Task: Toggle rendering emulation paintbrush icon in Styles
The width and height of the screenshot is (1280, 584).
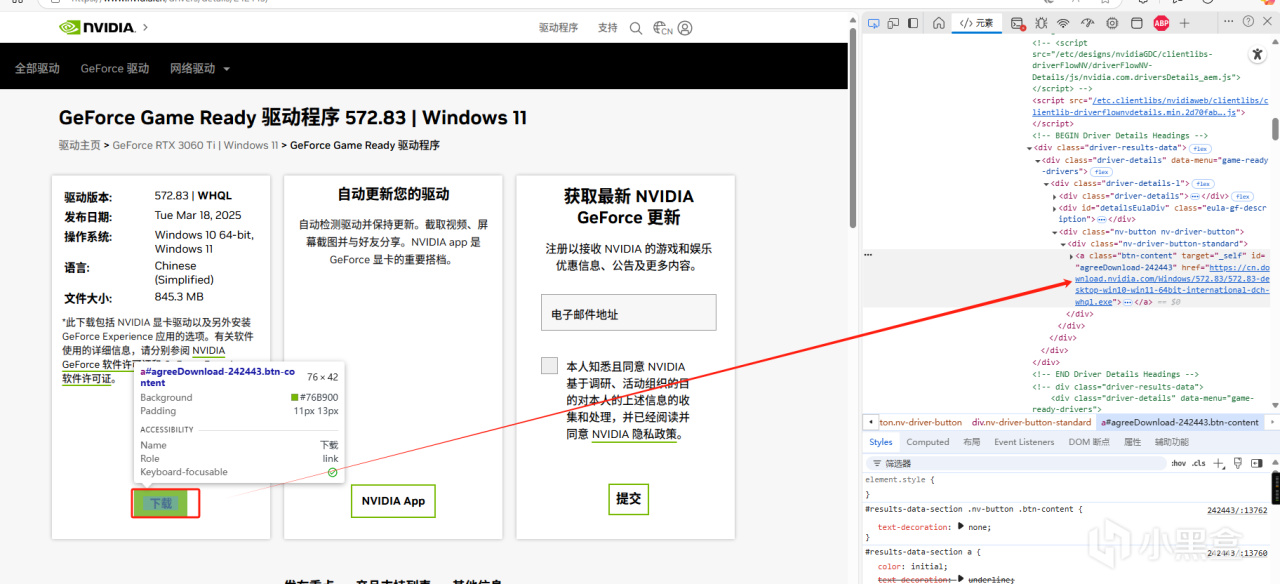Action: pos(1238,463)
